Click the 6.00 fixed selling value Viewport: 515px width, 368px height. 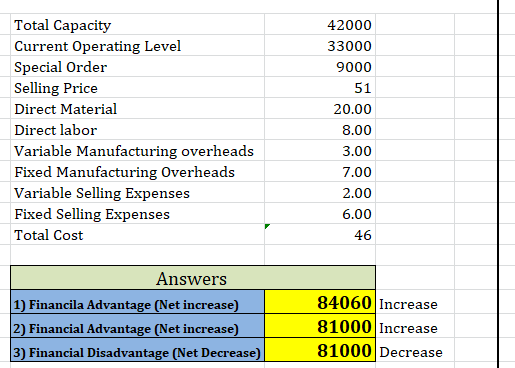click(320, 213)
